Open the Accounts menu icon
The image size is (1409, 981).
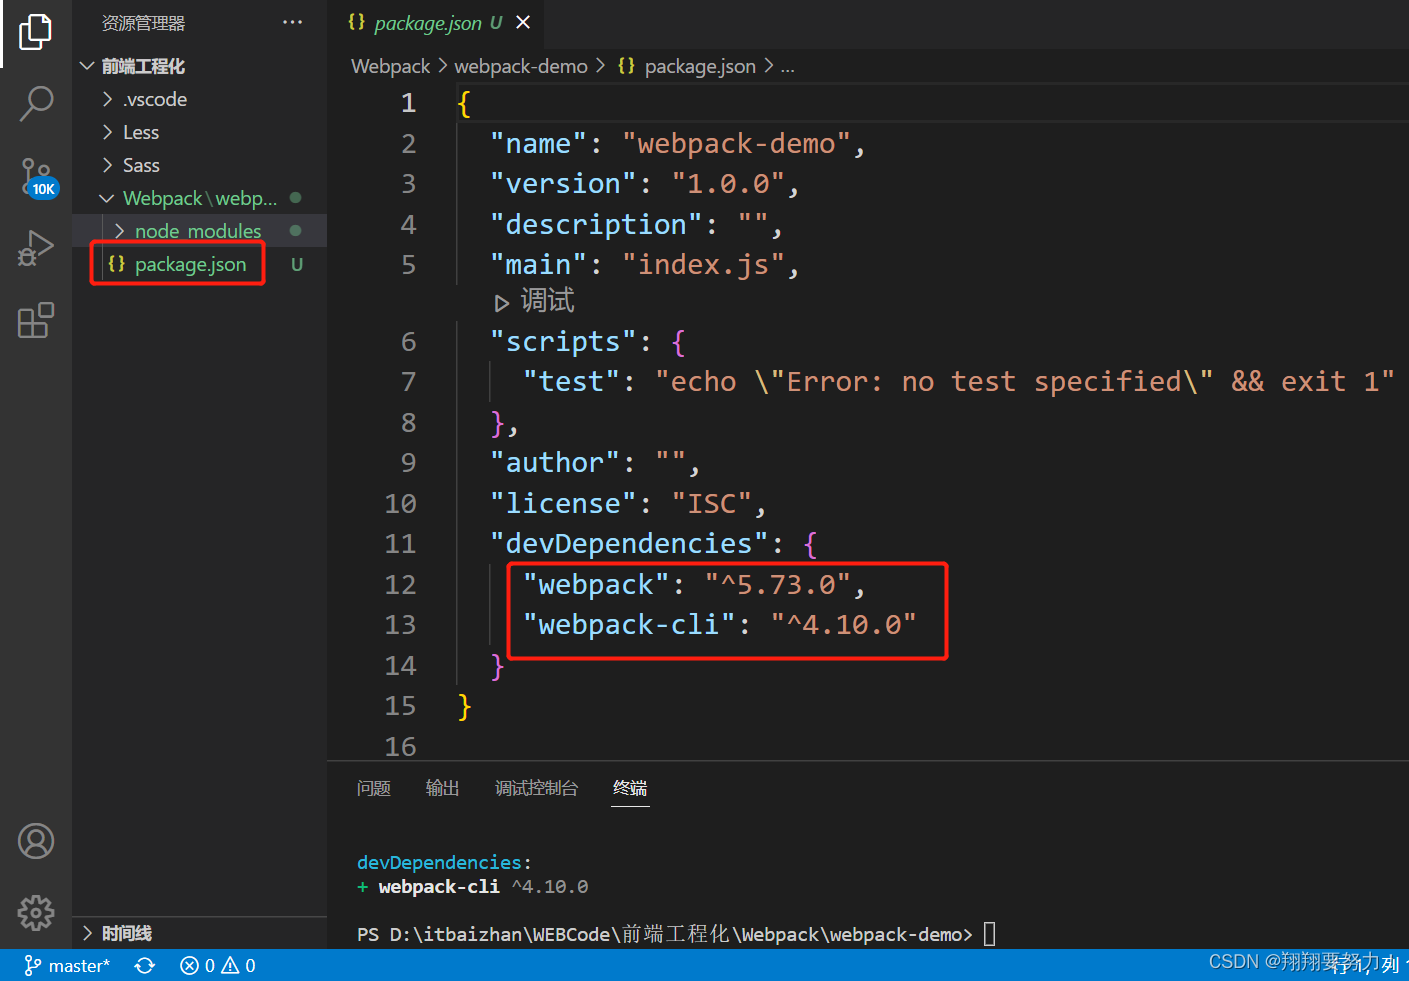tap(36, 841)
